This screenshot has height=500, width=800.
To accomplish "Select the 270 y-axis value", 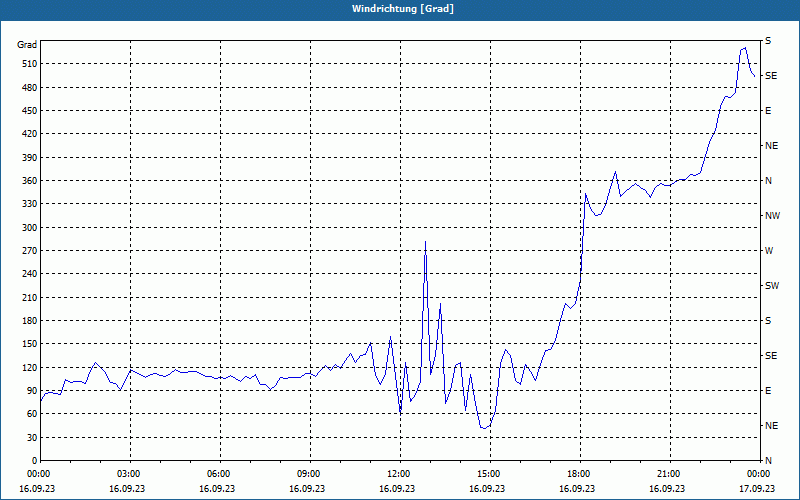I will click(x=28, y=251).
